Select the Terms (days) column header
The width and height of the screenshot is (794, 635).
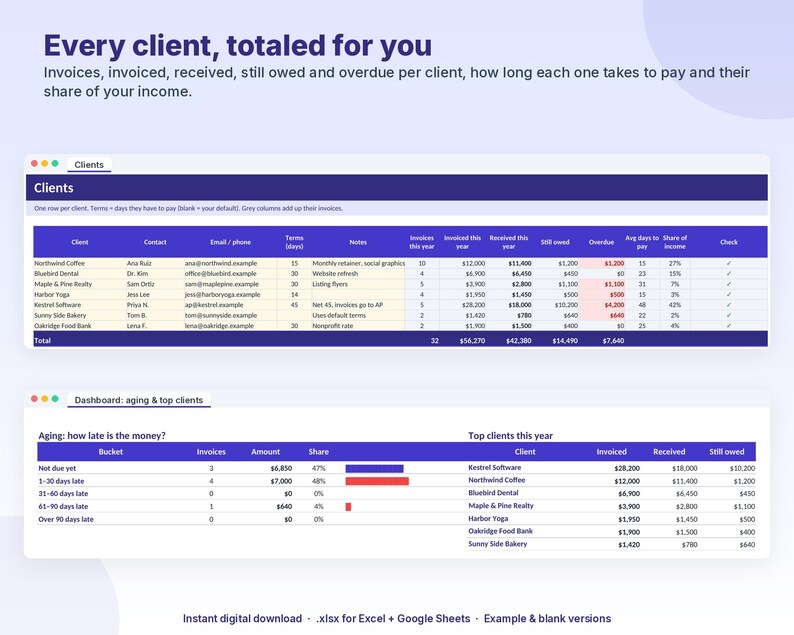point(294,242)
